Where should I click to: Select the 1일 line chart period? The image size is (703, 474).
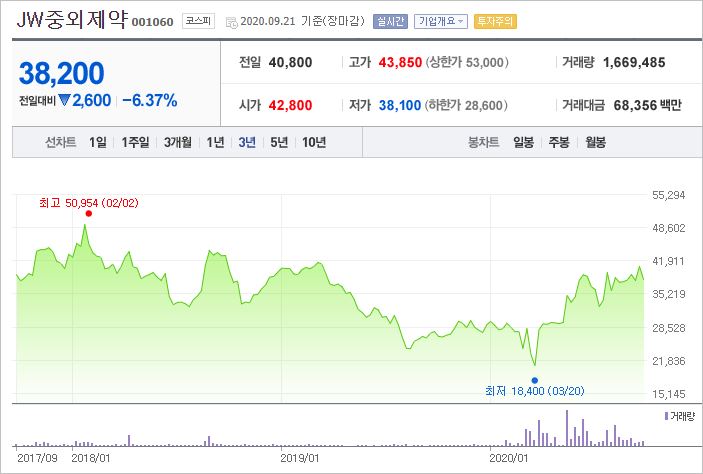(98, 142)
